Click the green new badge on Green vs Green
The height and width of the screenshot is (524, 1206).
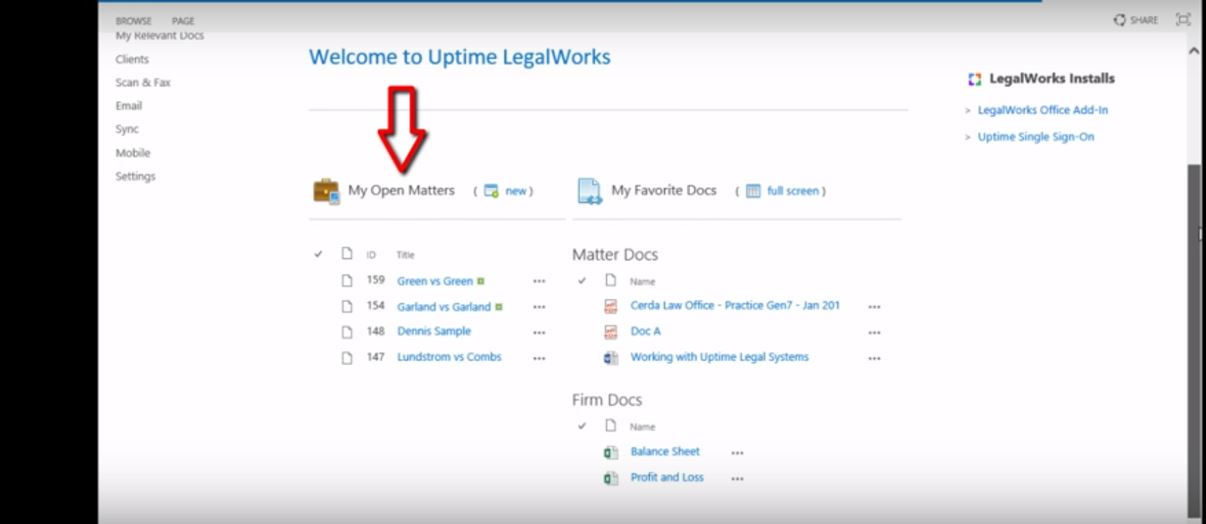[x=481, y=281]
